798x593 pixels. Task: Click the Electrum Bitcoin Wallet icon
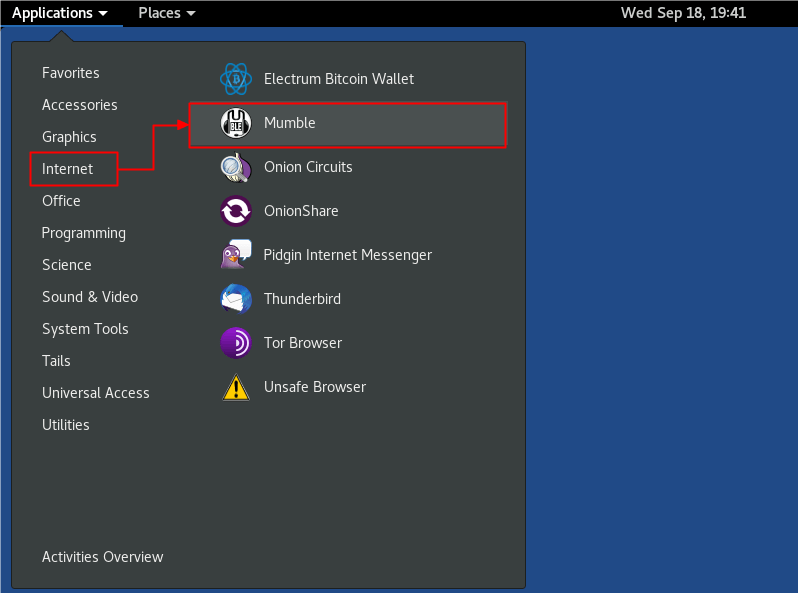(x=236, y=78)
